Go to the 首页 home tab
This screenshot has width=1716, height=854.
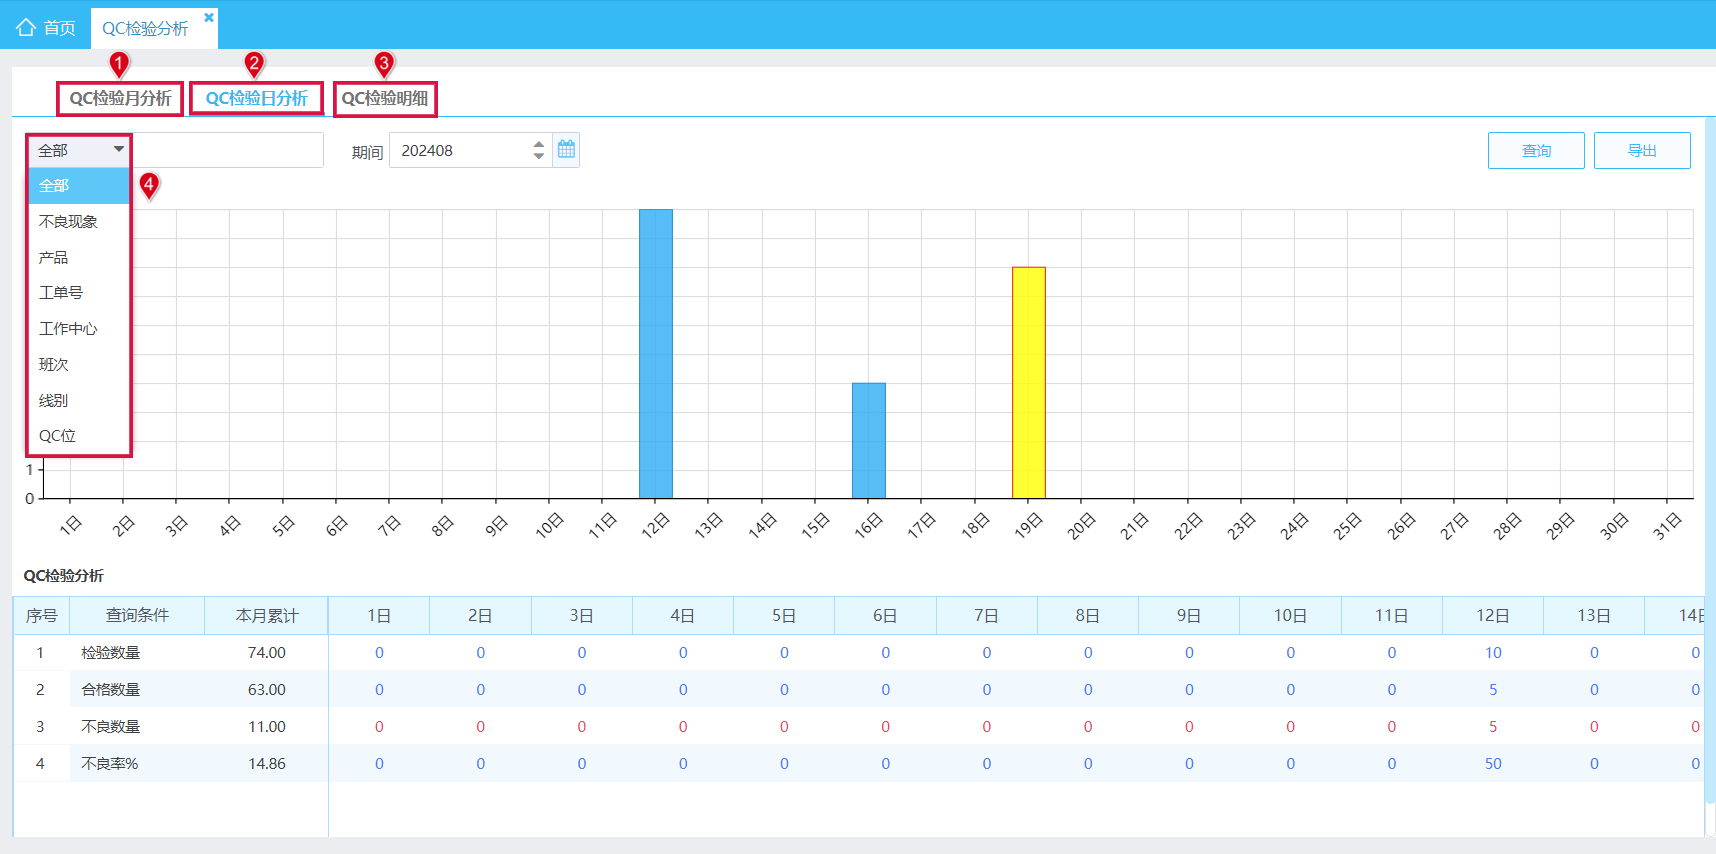point(46,28)
